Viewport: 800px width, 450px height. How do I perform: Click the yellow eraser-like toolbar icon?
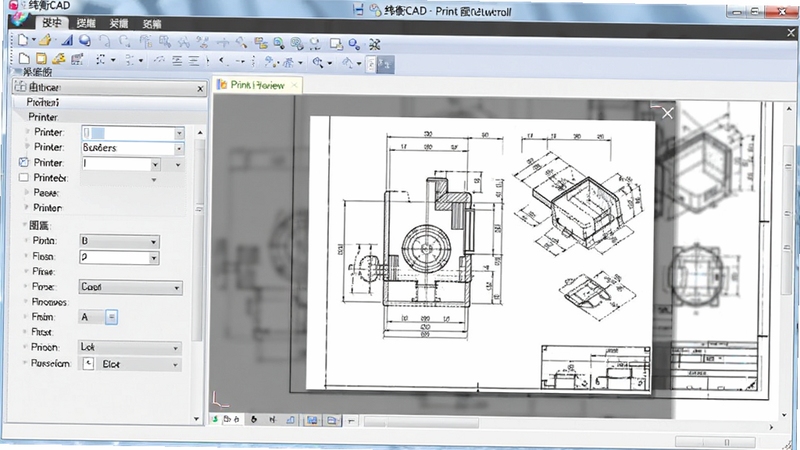59,59
